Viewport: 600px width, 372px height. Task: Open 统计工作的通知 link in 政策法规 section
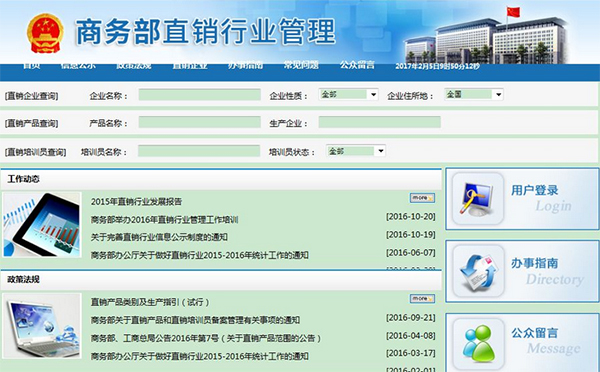click(199, 356)
